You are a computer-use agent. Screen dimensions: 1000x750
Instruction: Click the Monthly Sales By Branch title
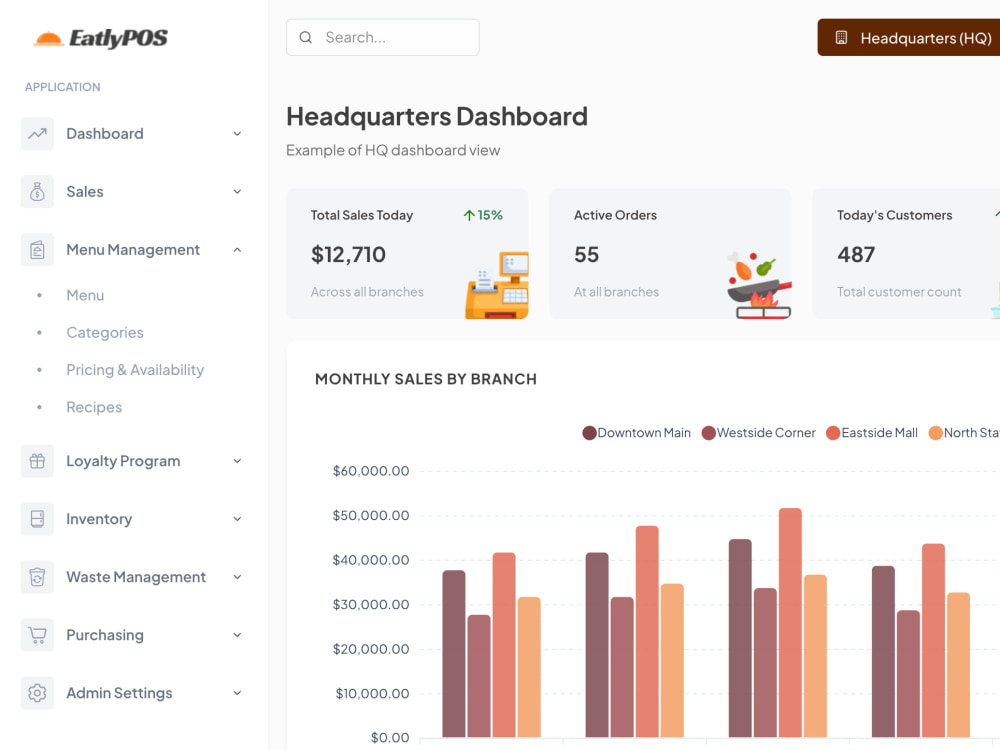coord(426,379)
